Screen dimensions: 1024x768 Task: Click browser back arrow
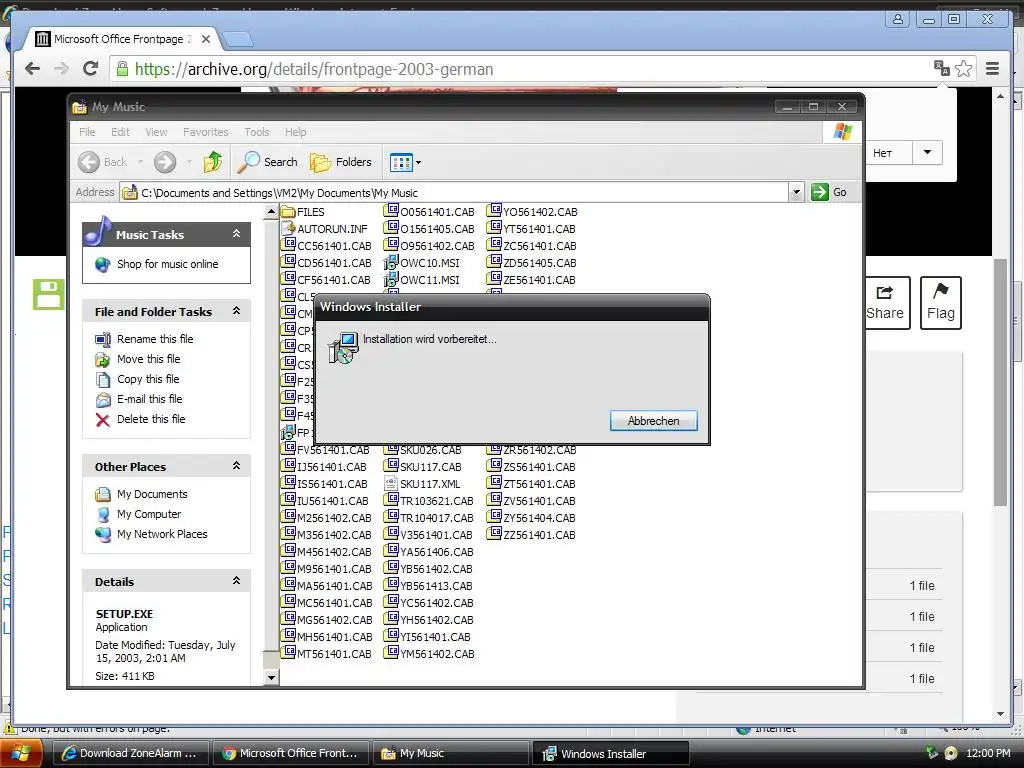(x=32, y=69)
